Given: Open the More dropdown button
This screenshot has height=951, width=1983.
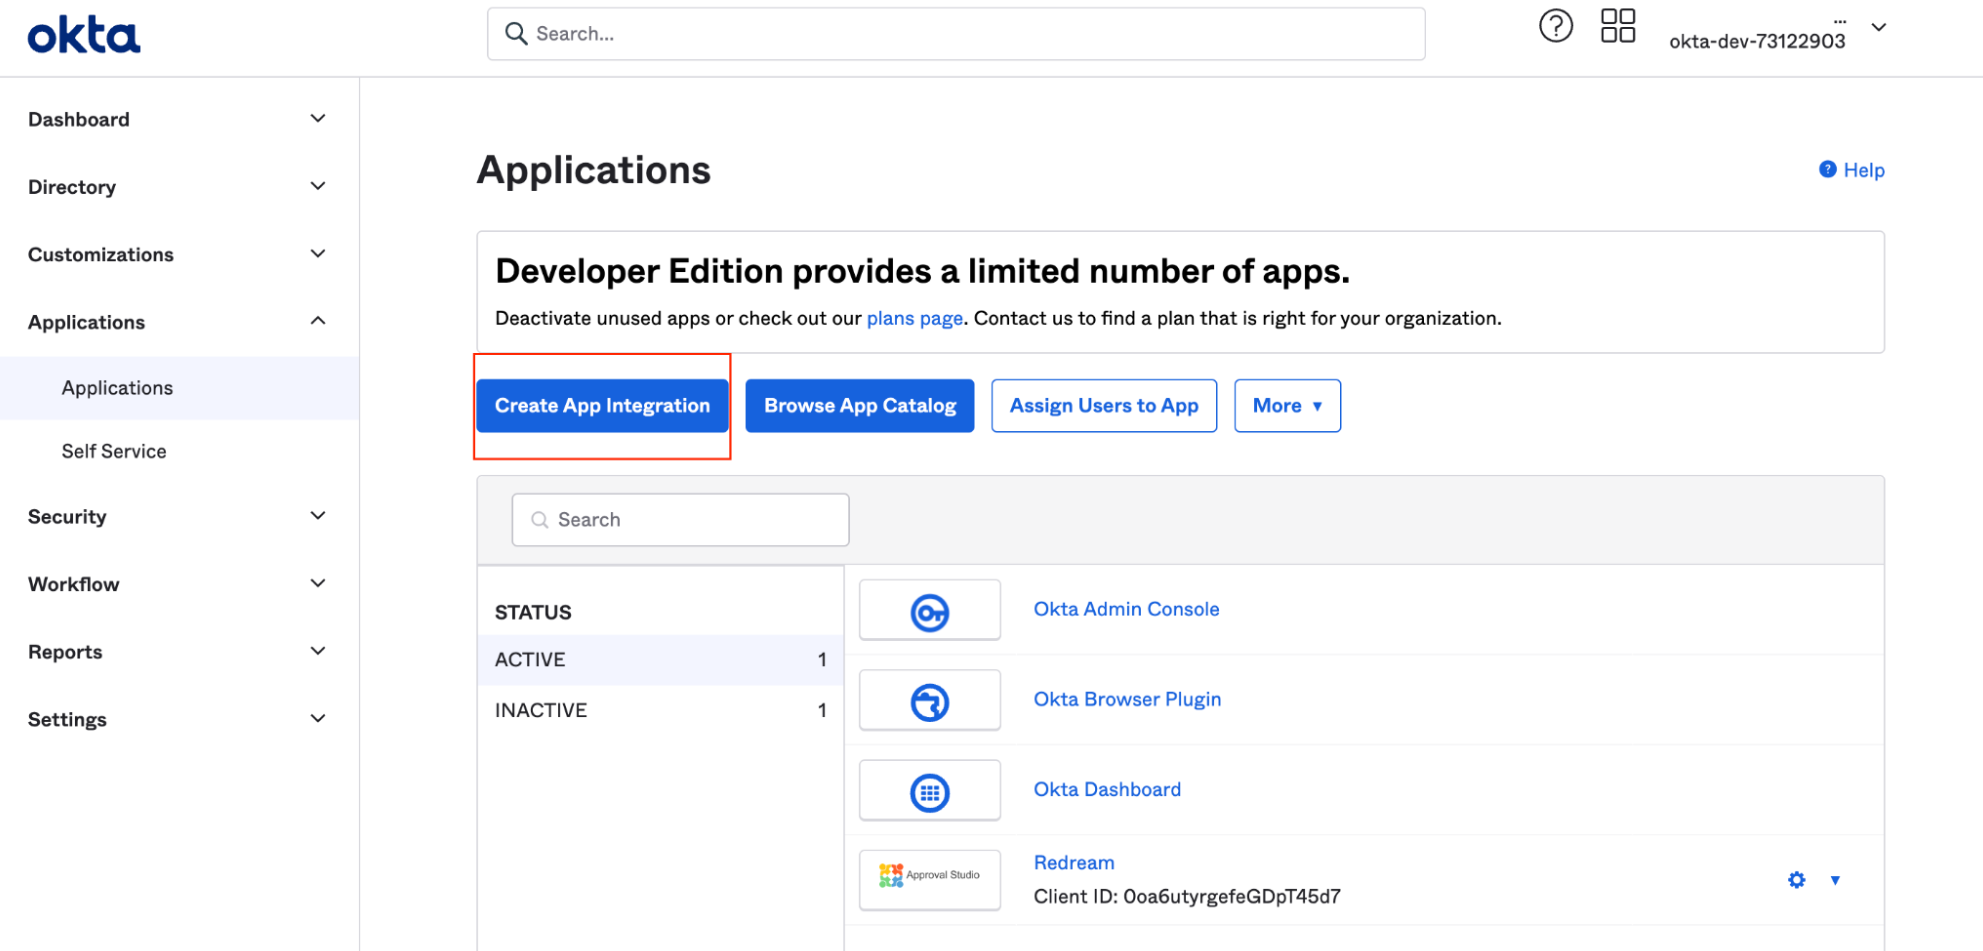Looking at the screenshot, I should click(1287, 406).
